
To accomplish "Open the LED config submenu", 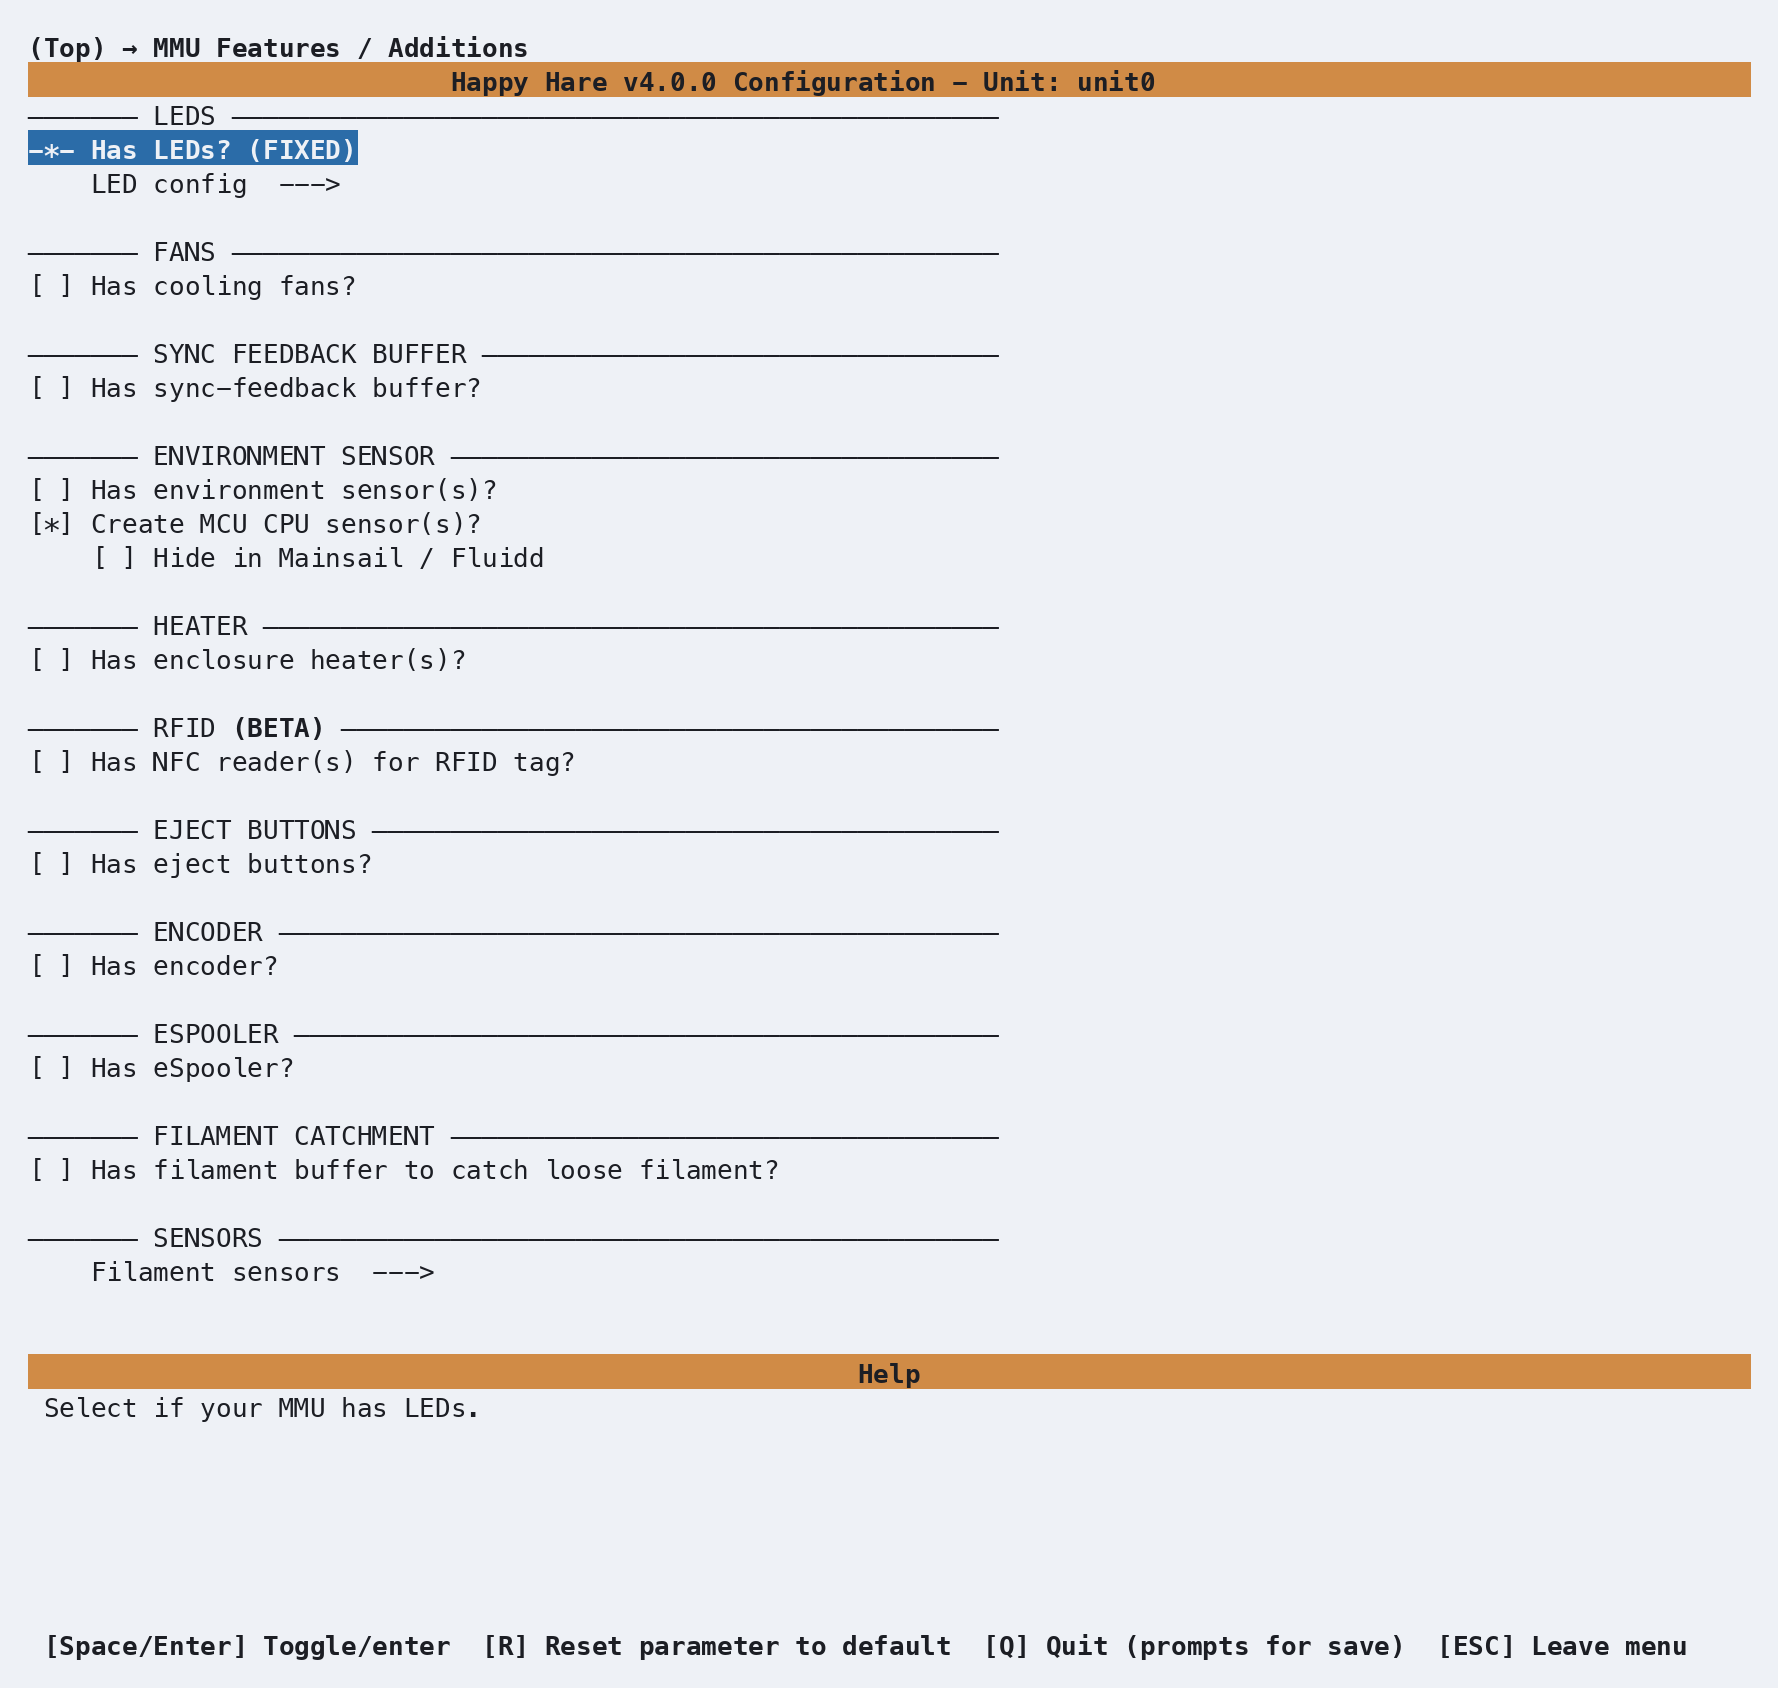I will coord(216,184).
